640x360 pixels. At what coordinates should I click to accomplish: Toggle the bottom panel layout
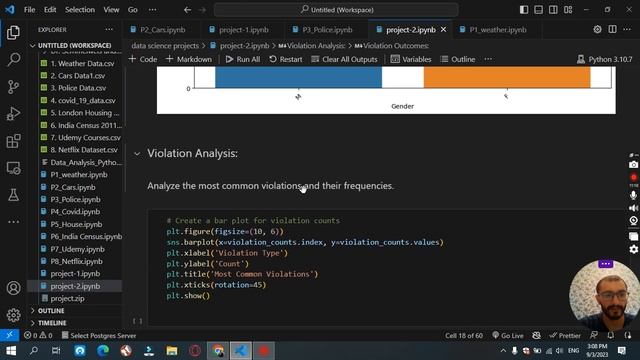[538, 10]
